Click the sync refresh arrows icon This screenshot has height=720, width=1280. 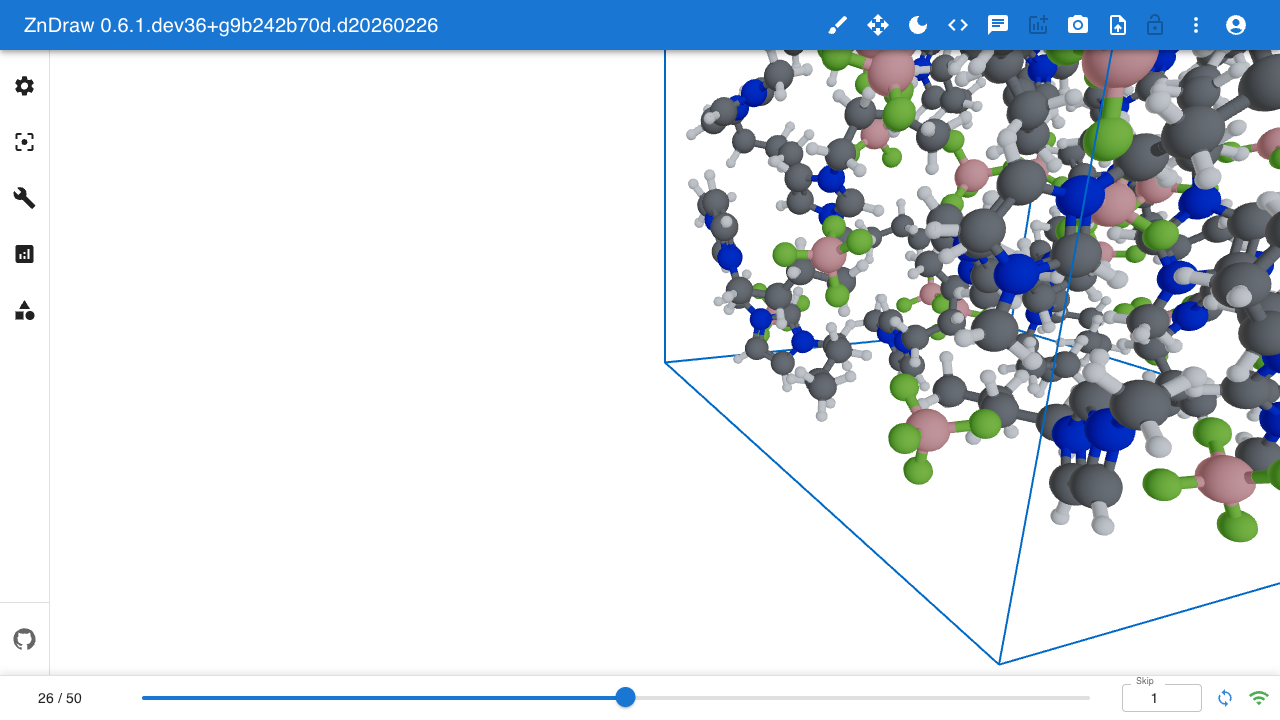[x=1225, y=698]
